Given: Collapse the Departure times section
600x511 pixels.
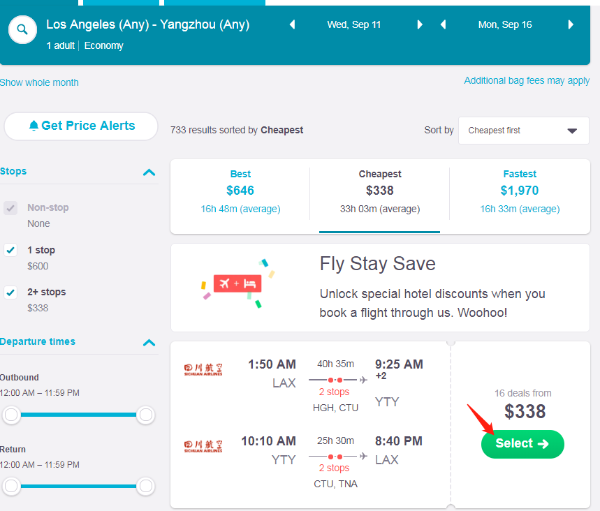Looking at the screenshot, I should 149,342.
